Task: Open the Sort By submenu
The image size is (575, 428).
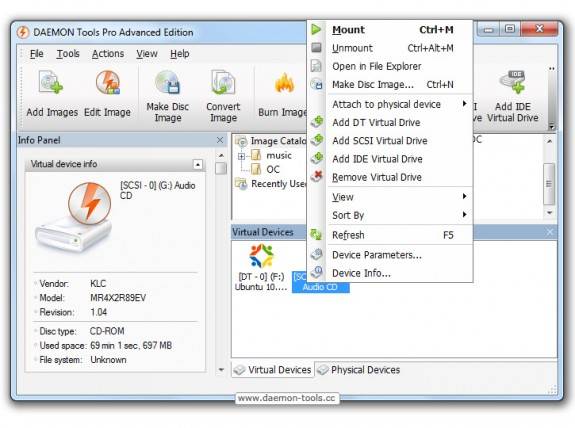Action: point(399,215)
